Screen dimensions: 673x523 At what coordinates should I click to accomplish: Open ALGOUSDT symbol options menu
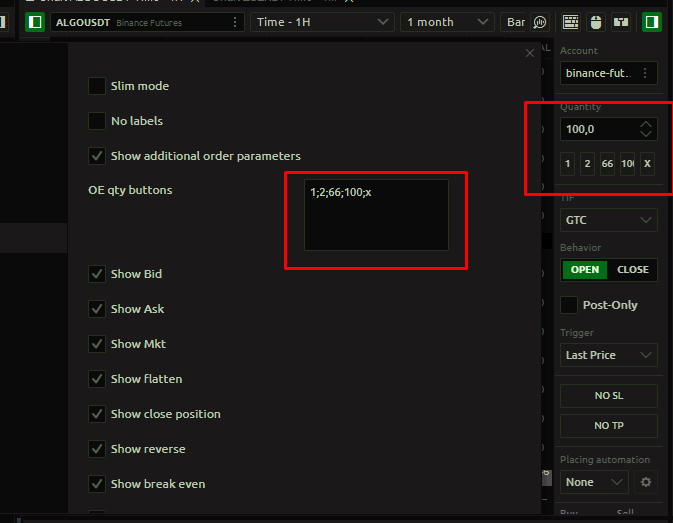click(235, 22)
